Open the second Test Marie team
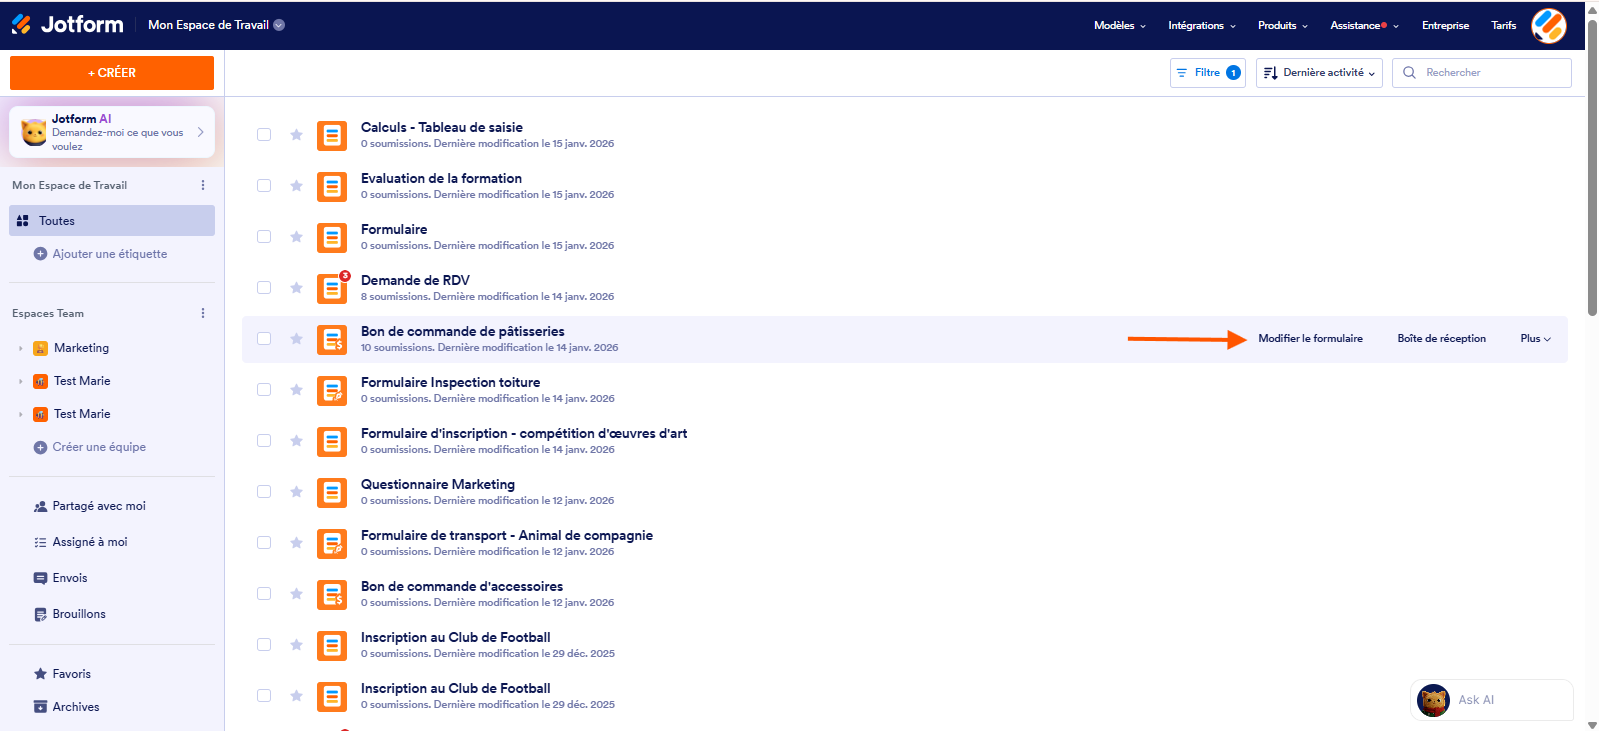Screen dimensions: 1599x731 82,414
